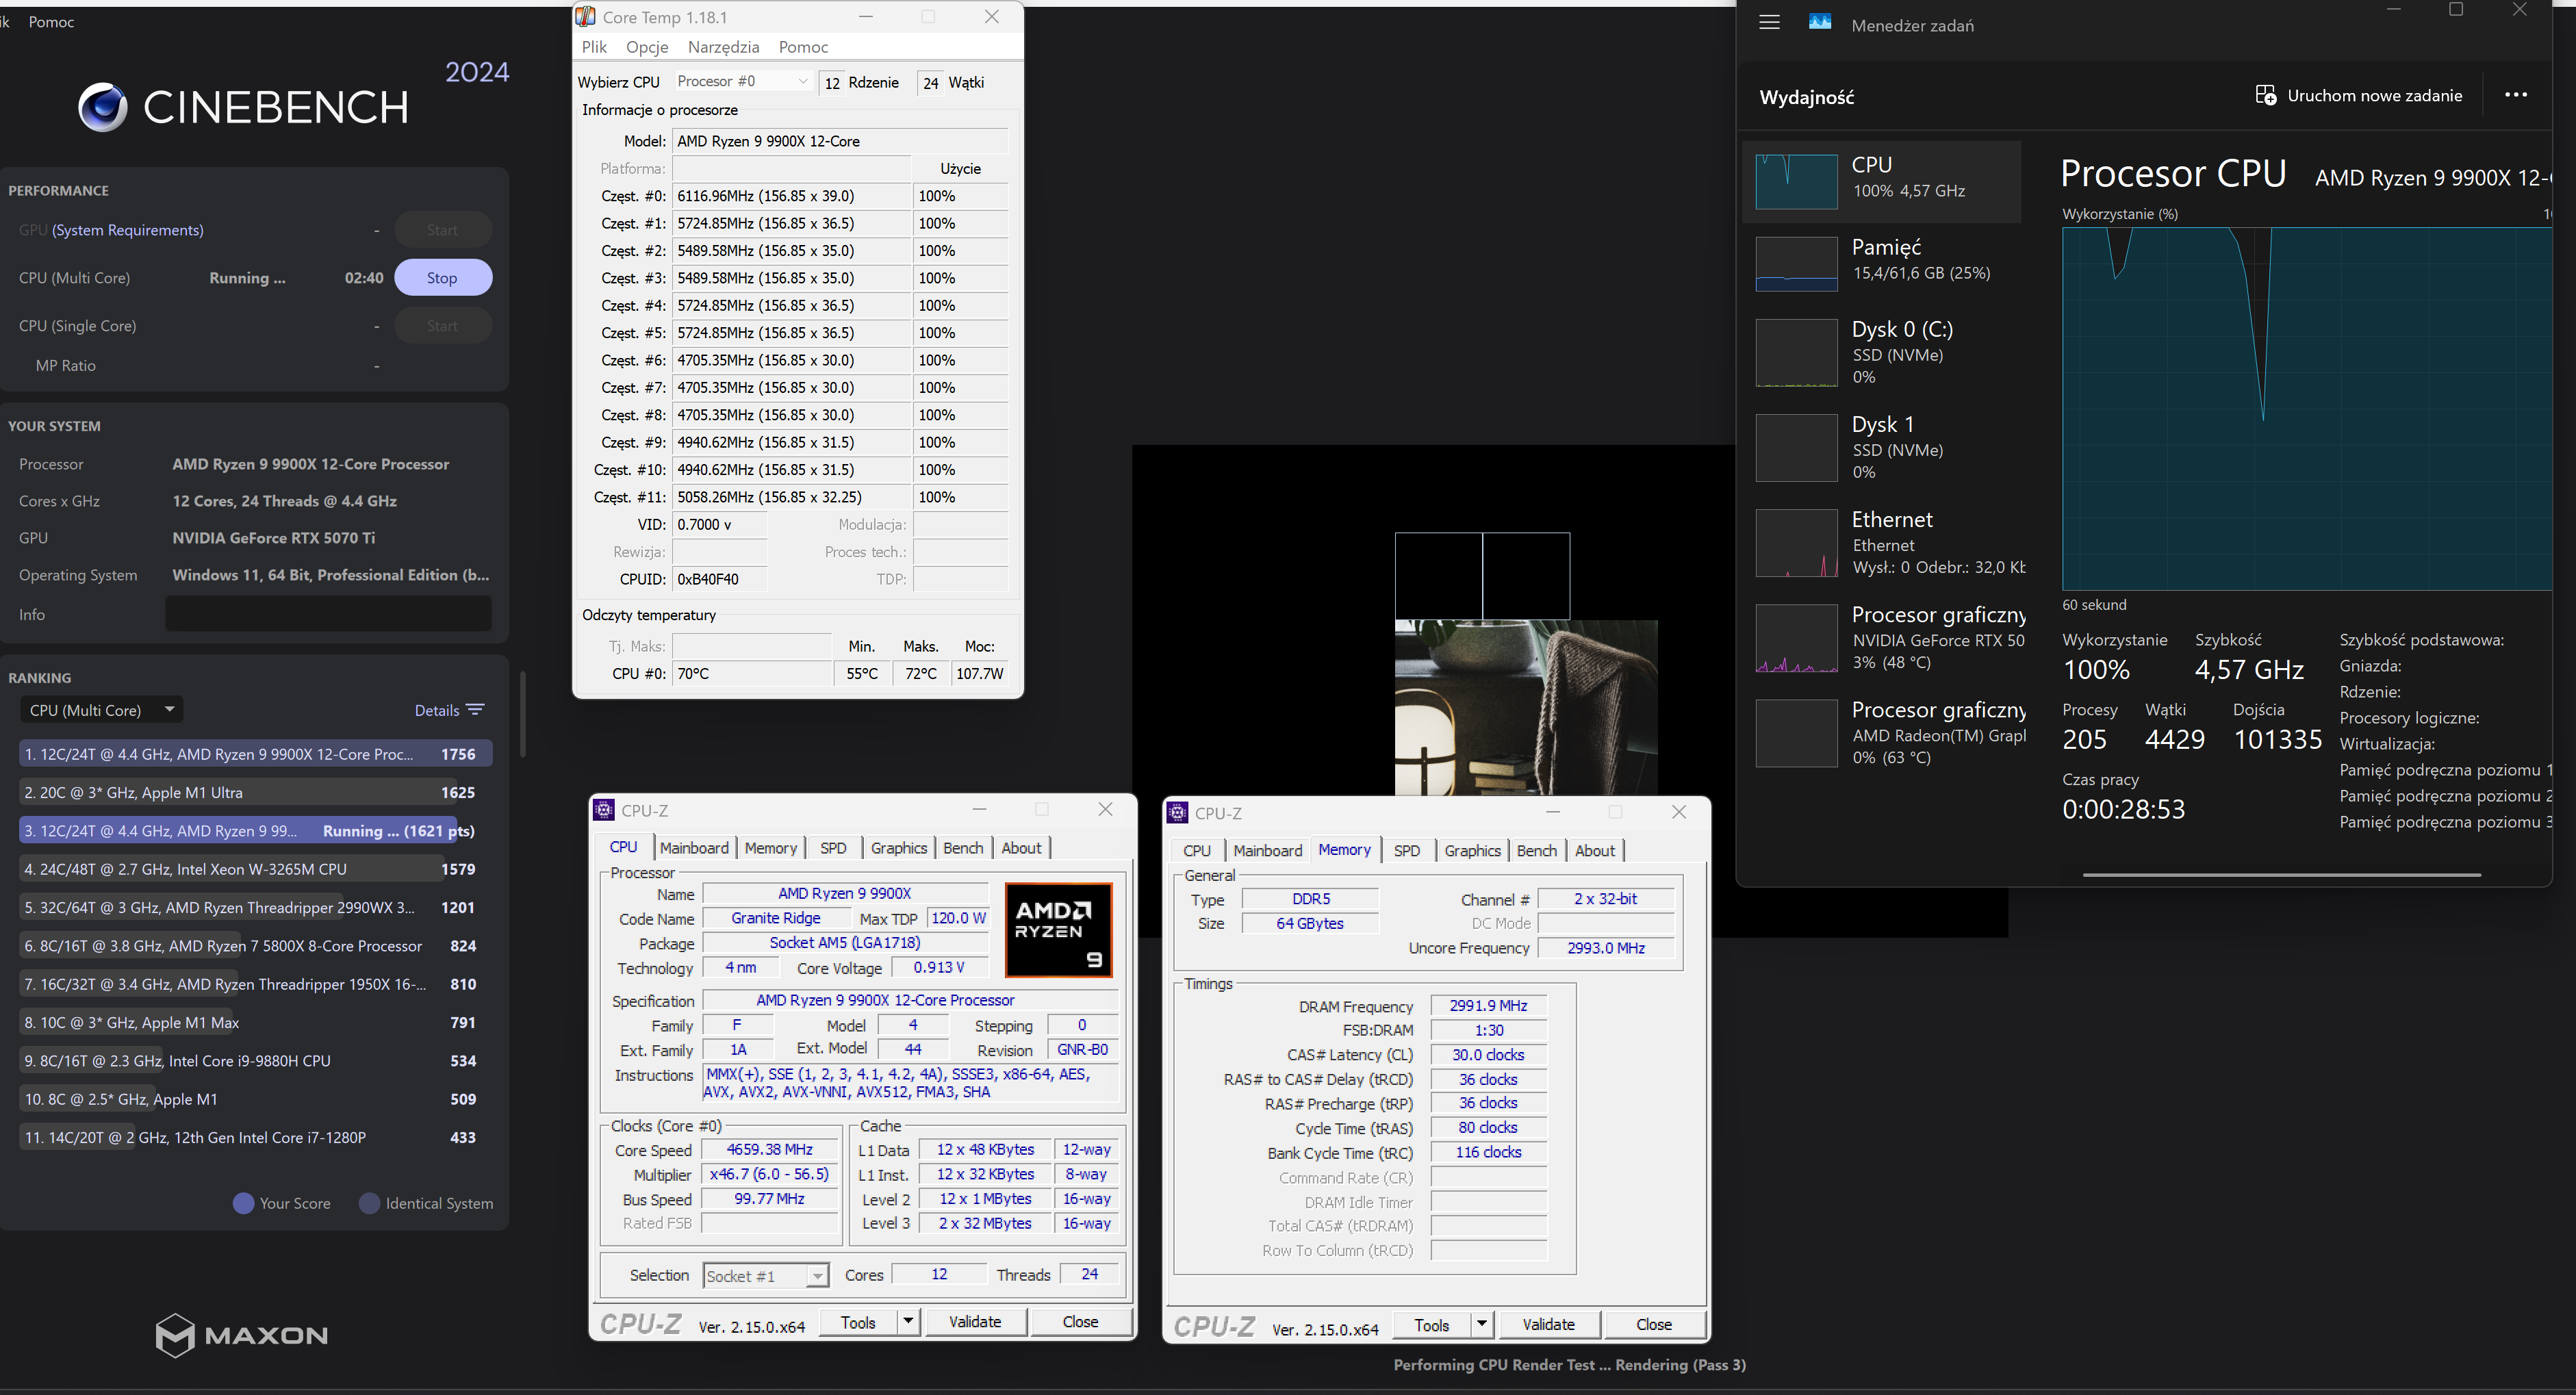
Task: Select top ranking row scoring 1756
Action: [255, 754]
